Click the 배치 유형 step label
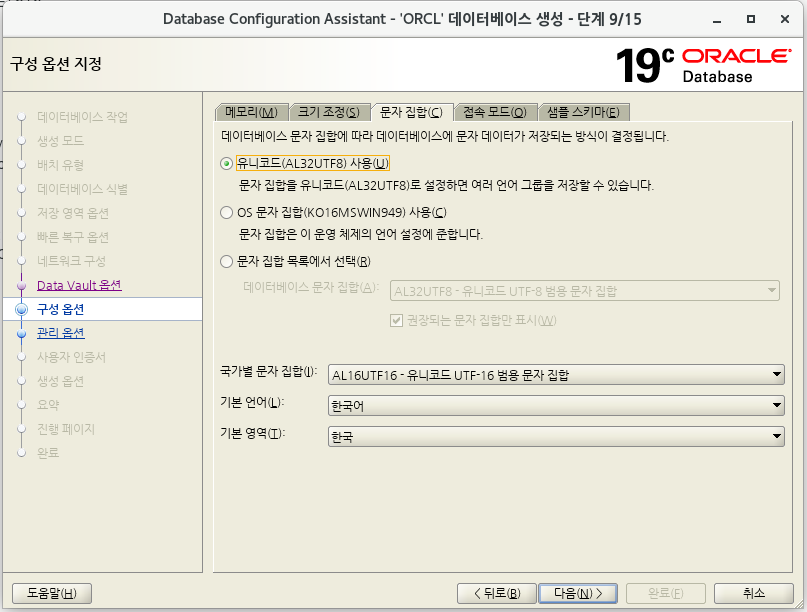This screenshot has width=807, height=612. 60,165
